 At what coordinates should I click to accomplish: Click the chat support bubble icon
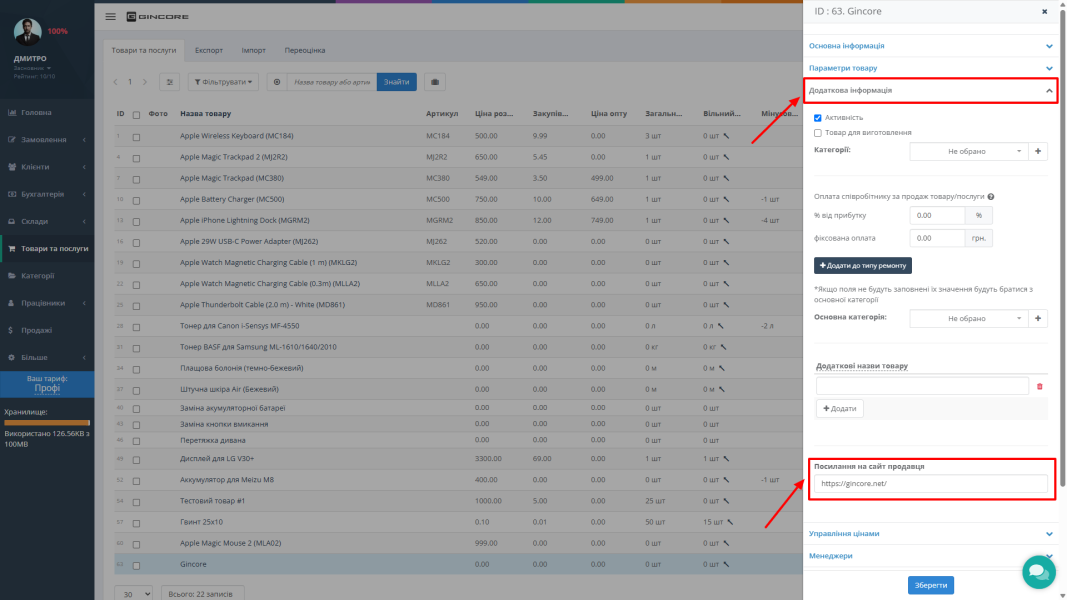[1039, 571]
